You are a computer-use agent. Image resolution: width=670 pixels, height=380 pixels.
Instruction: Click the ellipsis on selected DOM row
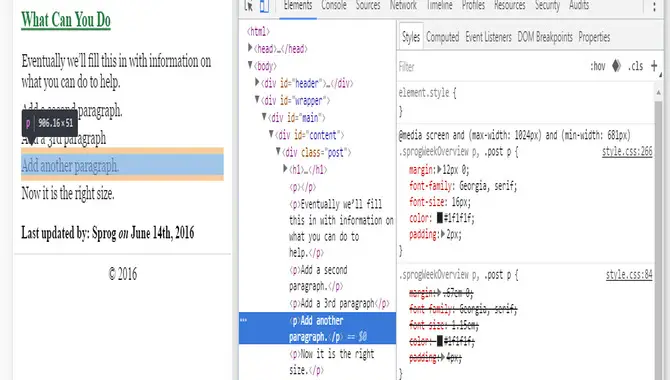[x=244, y=320]
